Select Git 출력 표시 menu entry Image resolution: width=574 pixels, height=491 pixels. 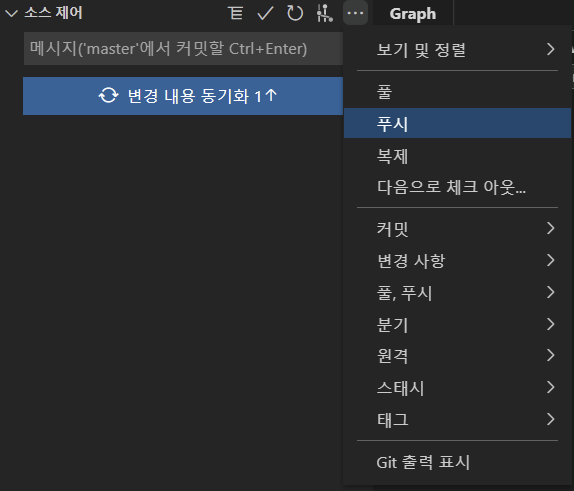point(457,462)
